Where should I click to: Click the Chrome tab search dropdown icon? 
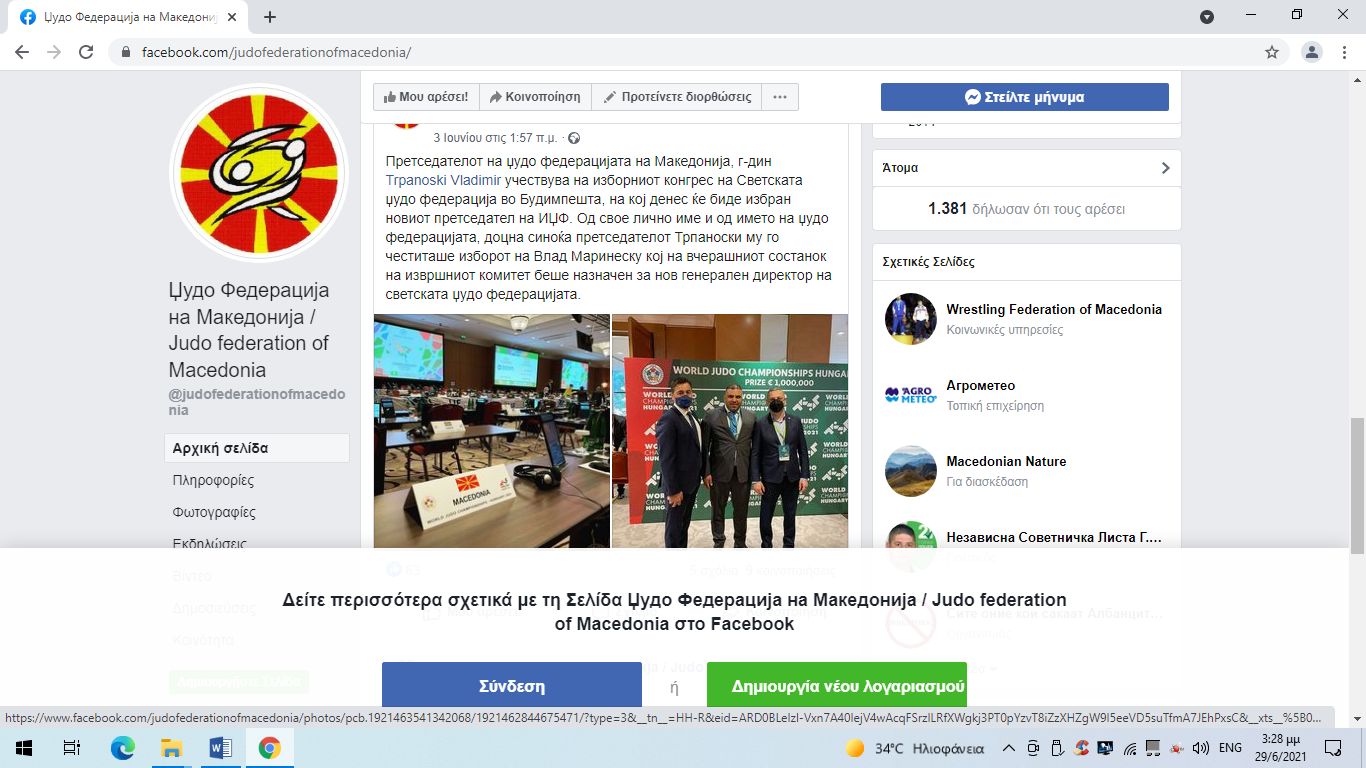tap(1207, 17)
